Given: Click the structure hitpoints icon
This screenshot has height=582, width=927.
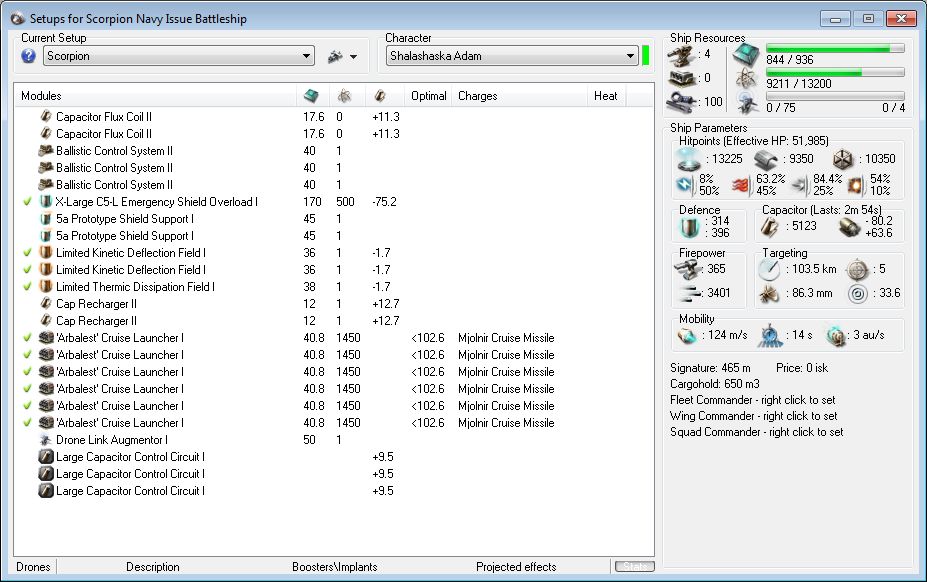Looking at the screenshot, I should (x=842, y=159).
